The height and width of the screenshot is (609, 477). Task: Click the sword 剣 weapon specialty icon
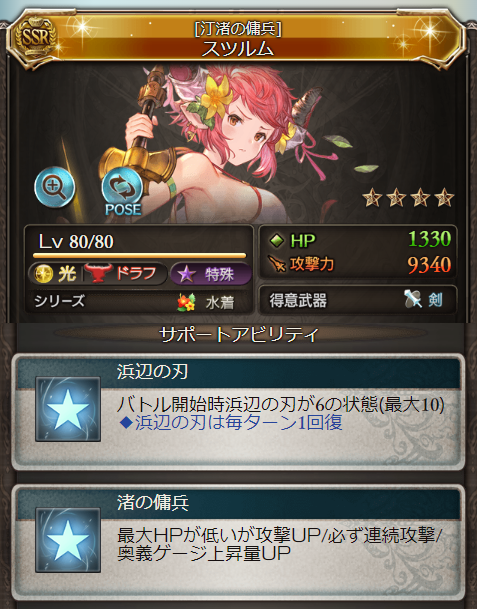pos(413,299)
